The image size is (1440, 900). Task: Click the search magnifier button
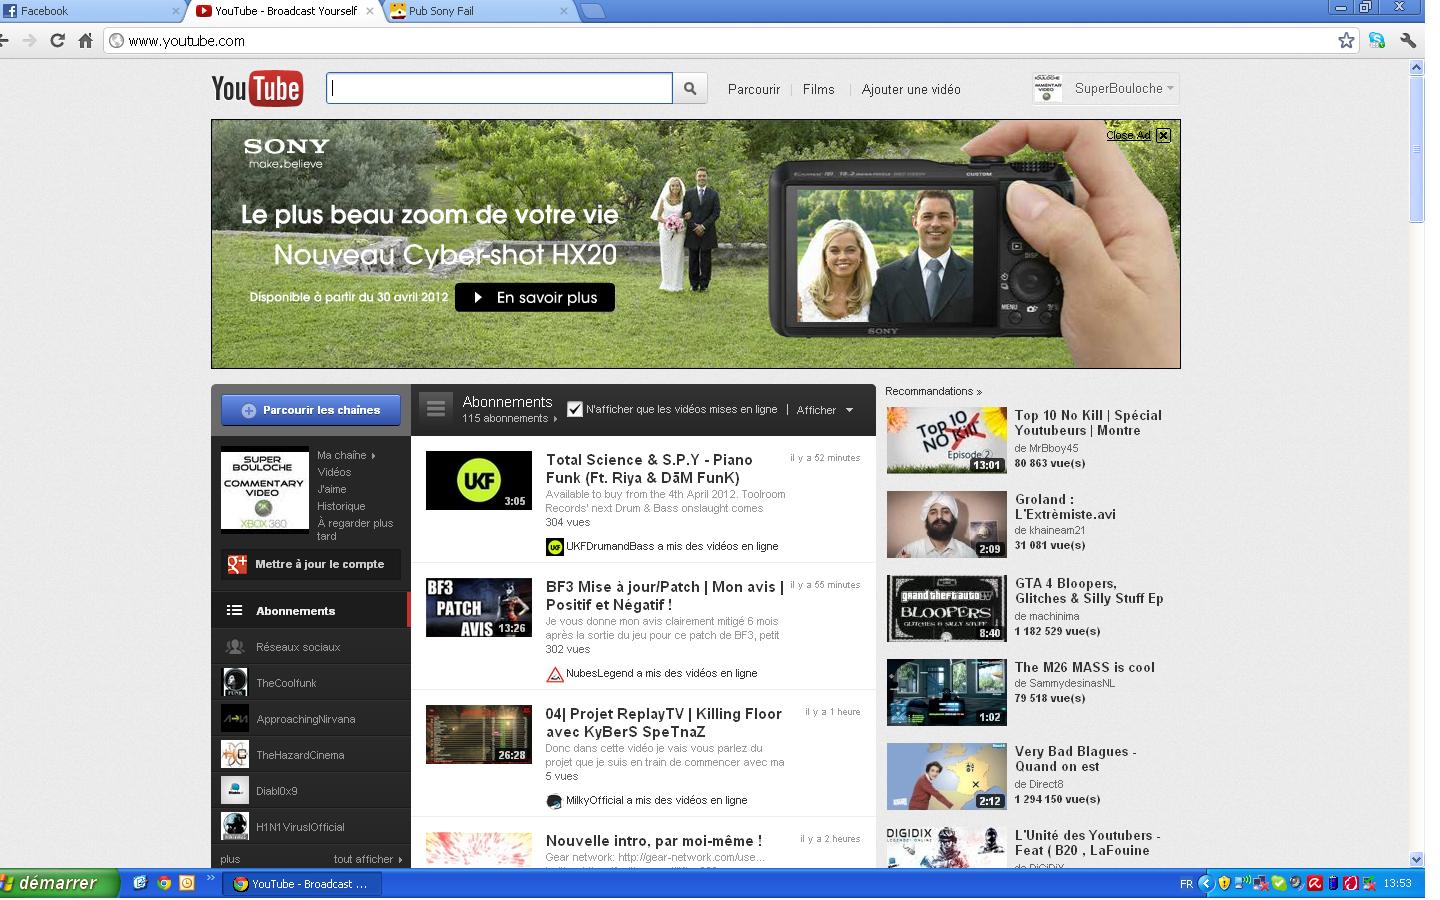pyautogui.click(x=690, y=88)
